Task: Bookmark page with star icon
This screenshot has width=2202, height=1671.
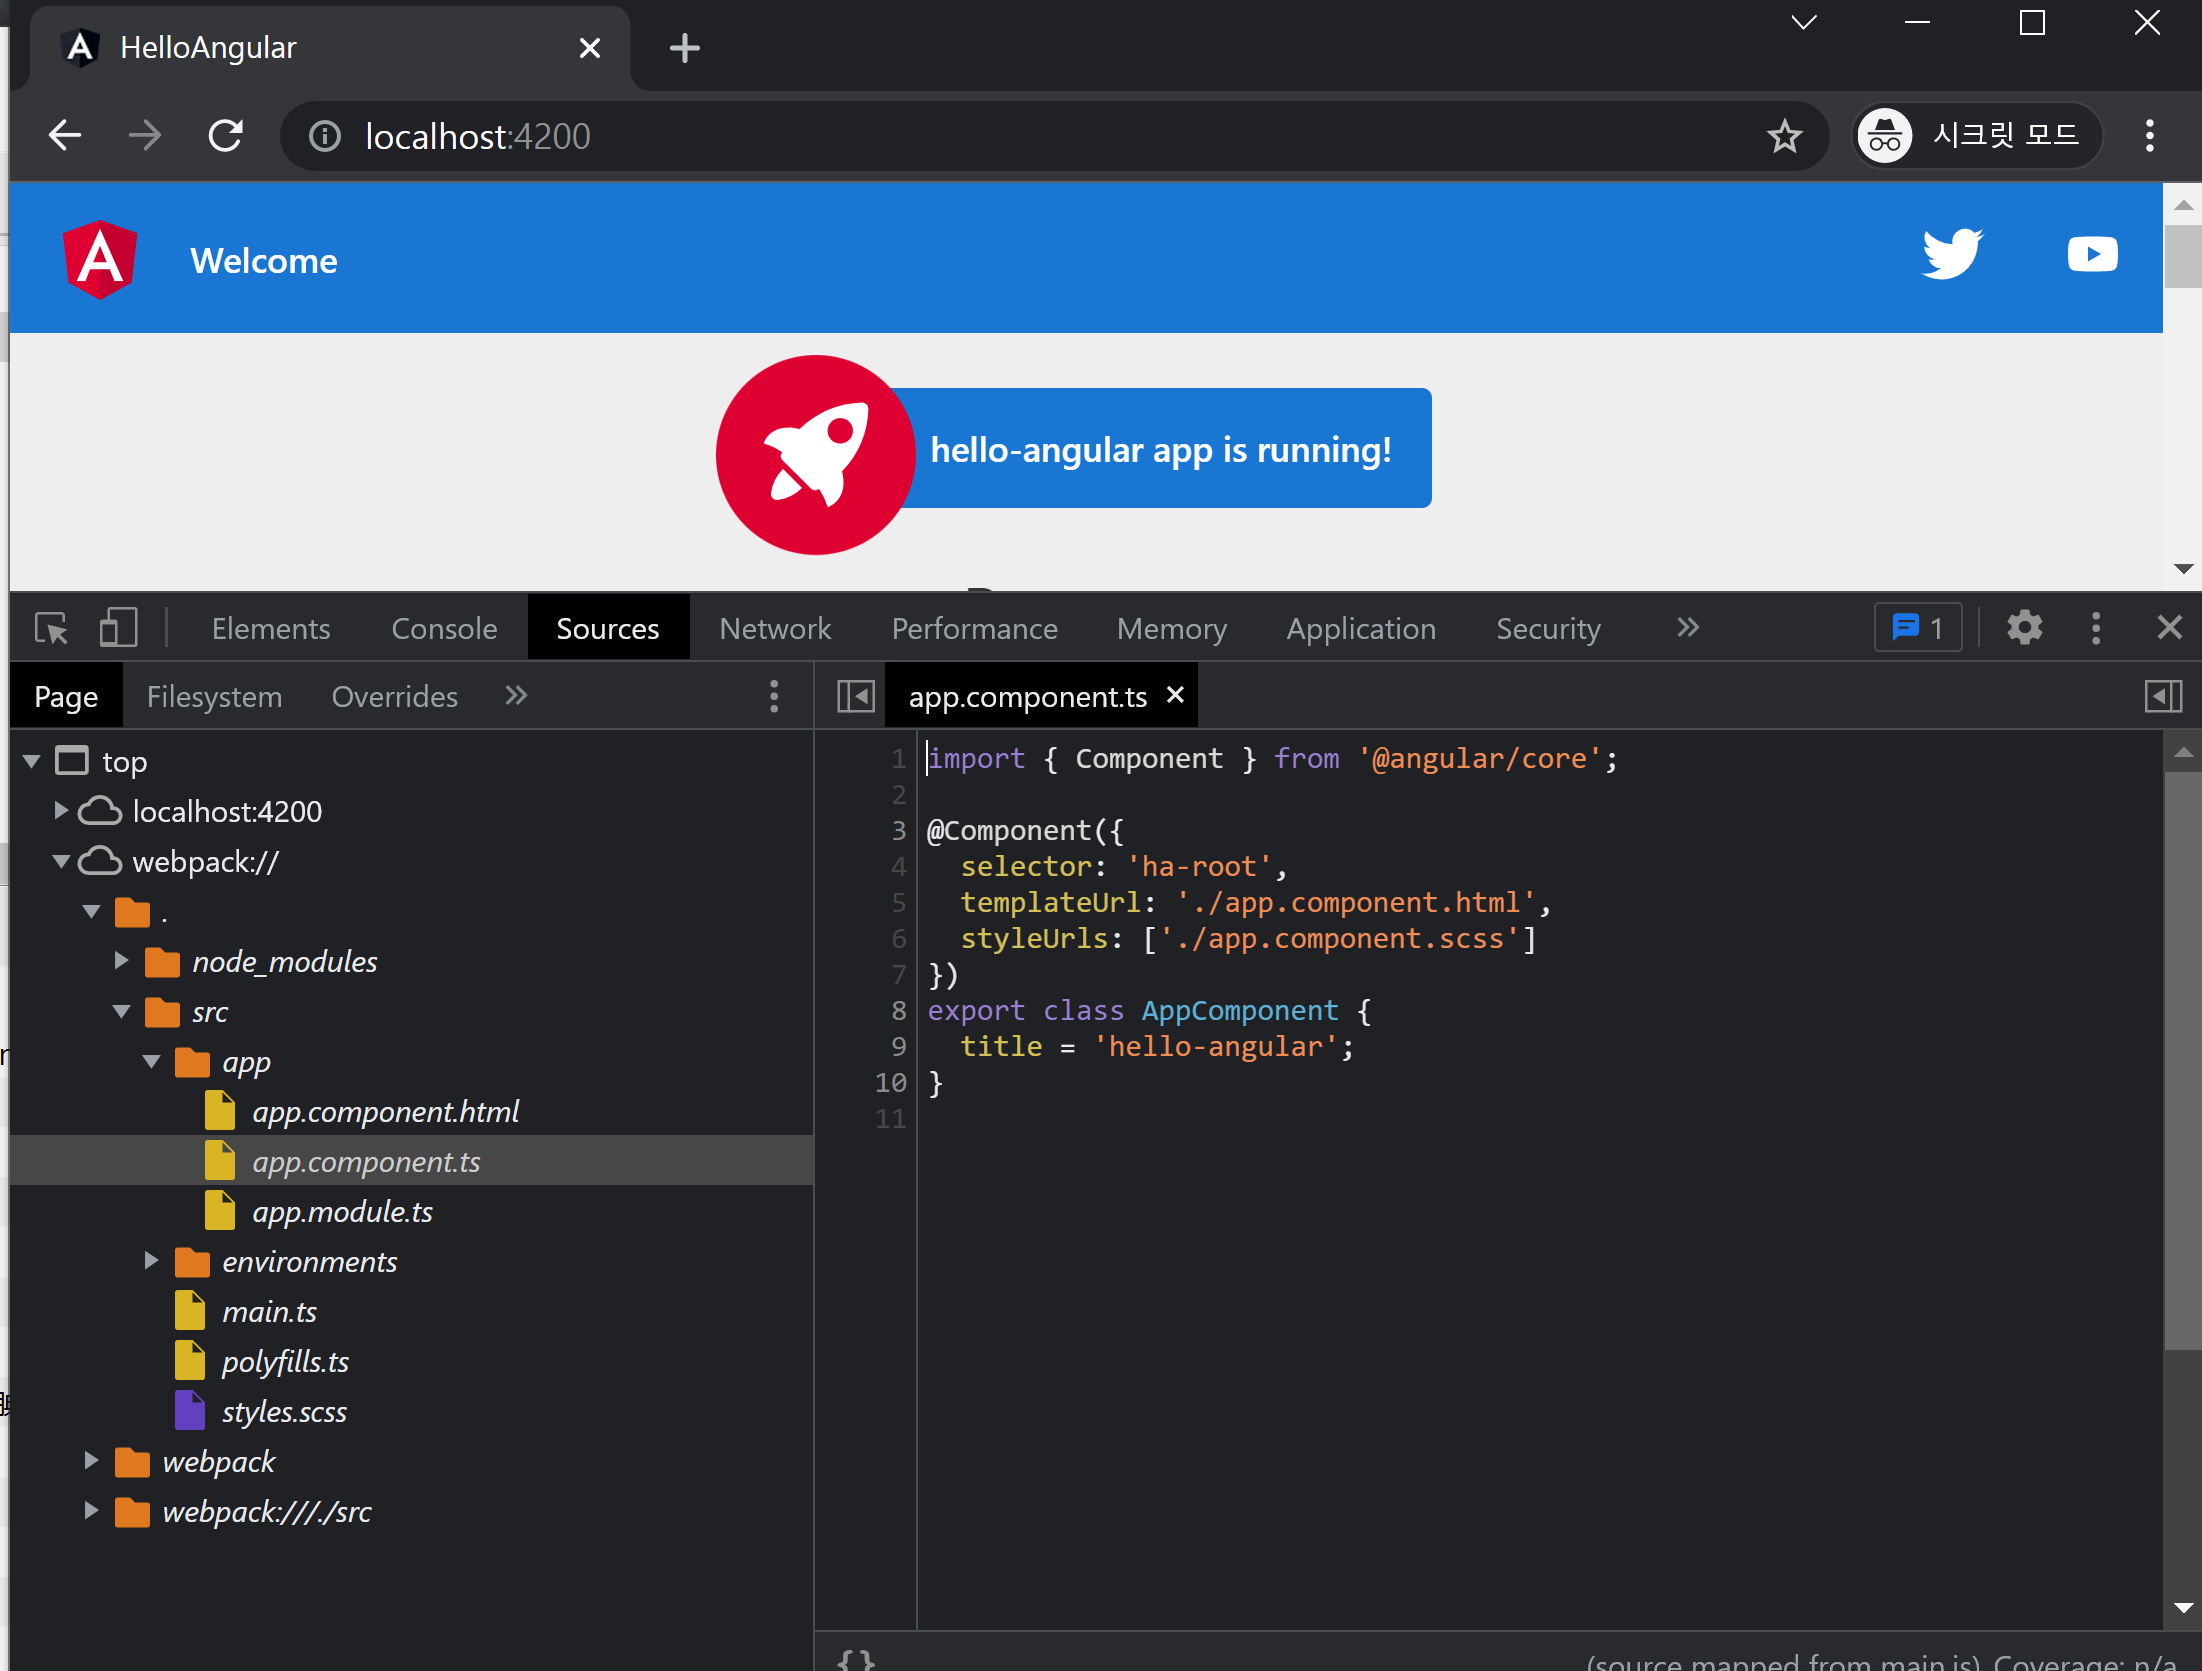Action: coord(1784,136)
